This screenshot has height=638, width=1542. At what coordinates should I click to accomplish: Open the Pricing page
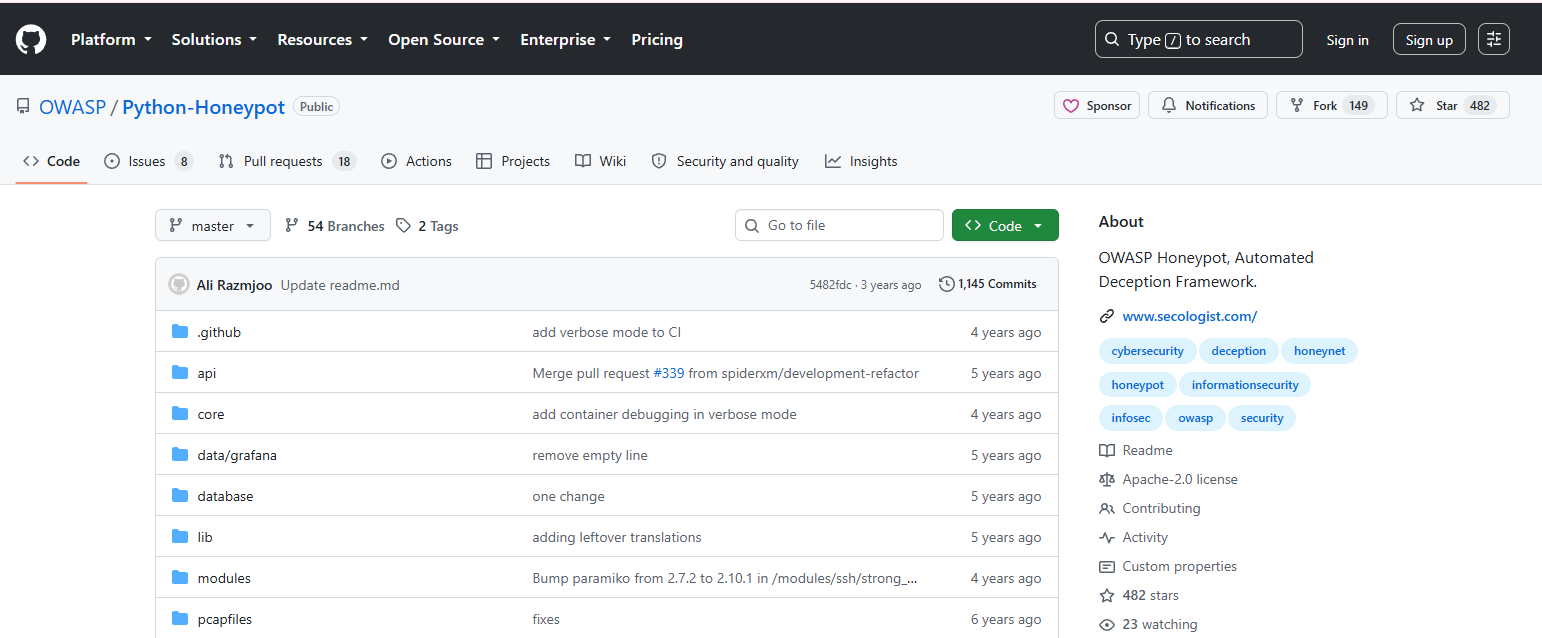(657, 40)
